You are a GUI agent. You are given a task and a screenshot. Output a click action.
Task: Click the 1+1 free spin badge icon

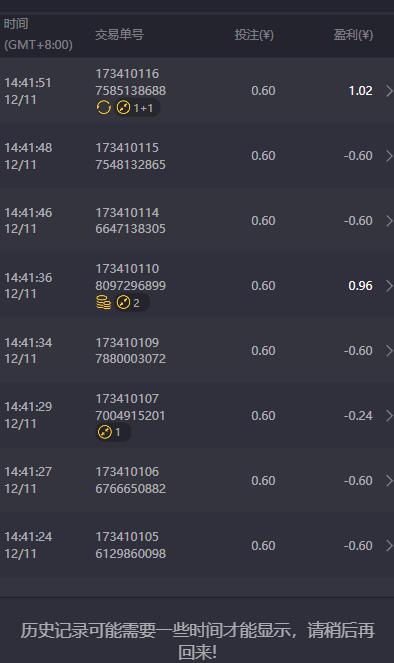point(123,108)
